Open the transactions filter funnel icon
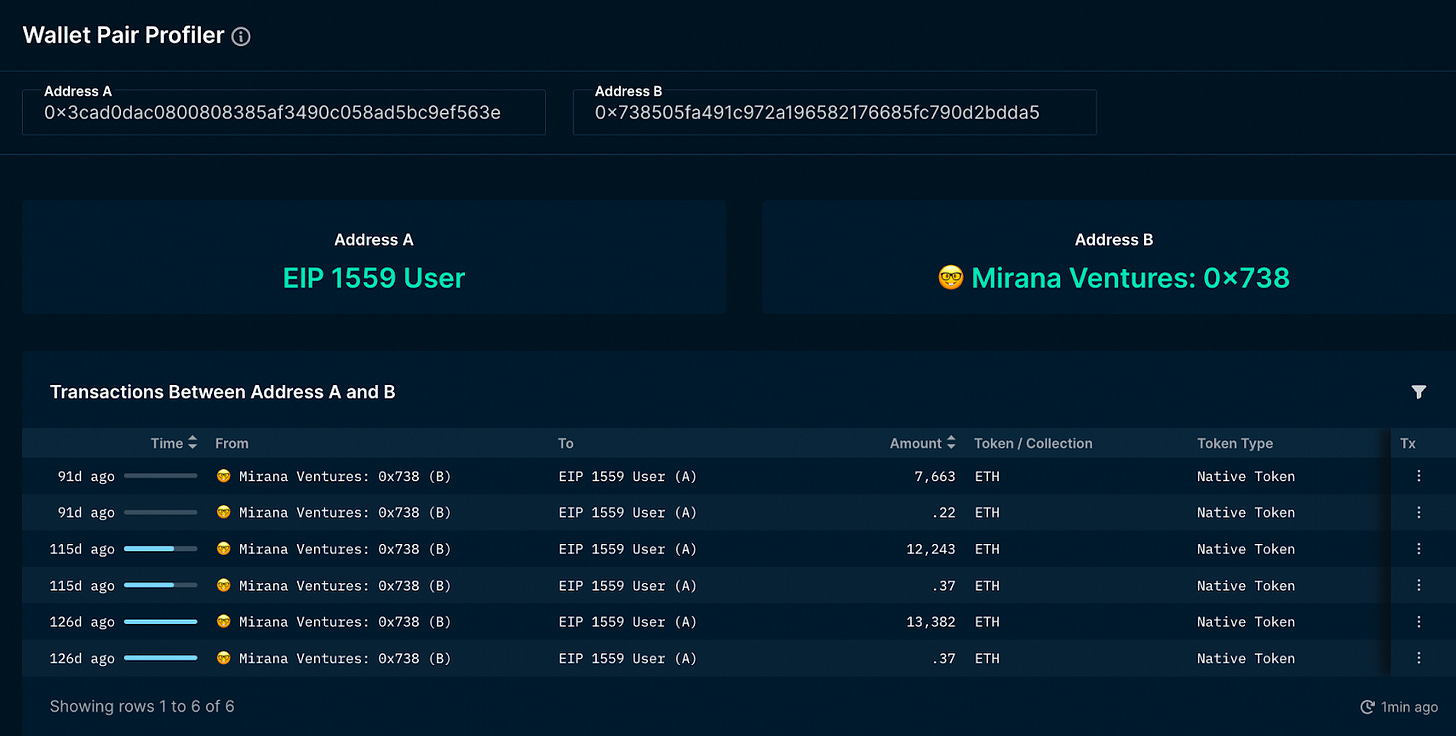This screenshot has width=1456, height=736. (1418, 392)
